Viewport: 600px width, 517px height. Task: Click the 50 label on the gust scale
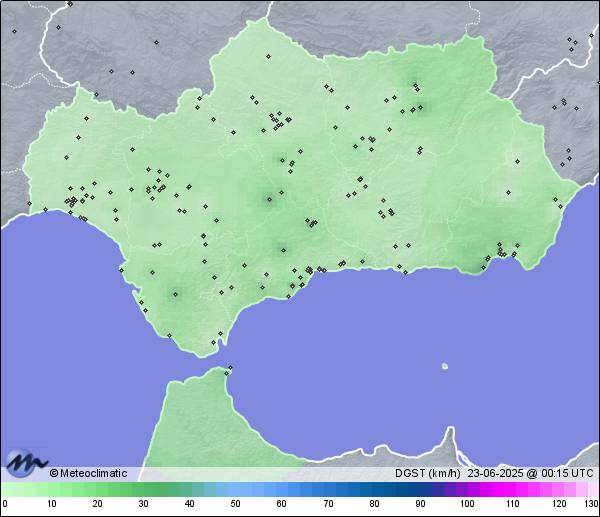pos(236,504)
